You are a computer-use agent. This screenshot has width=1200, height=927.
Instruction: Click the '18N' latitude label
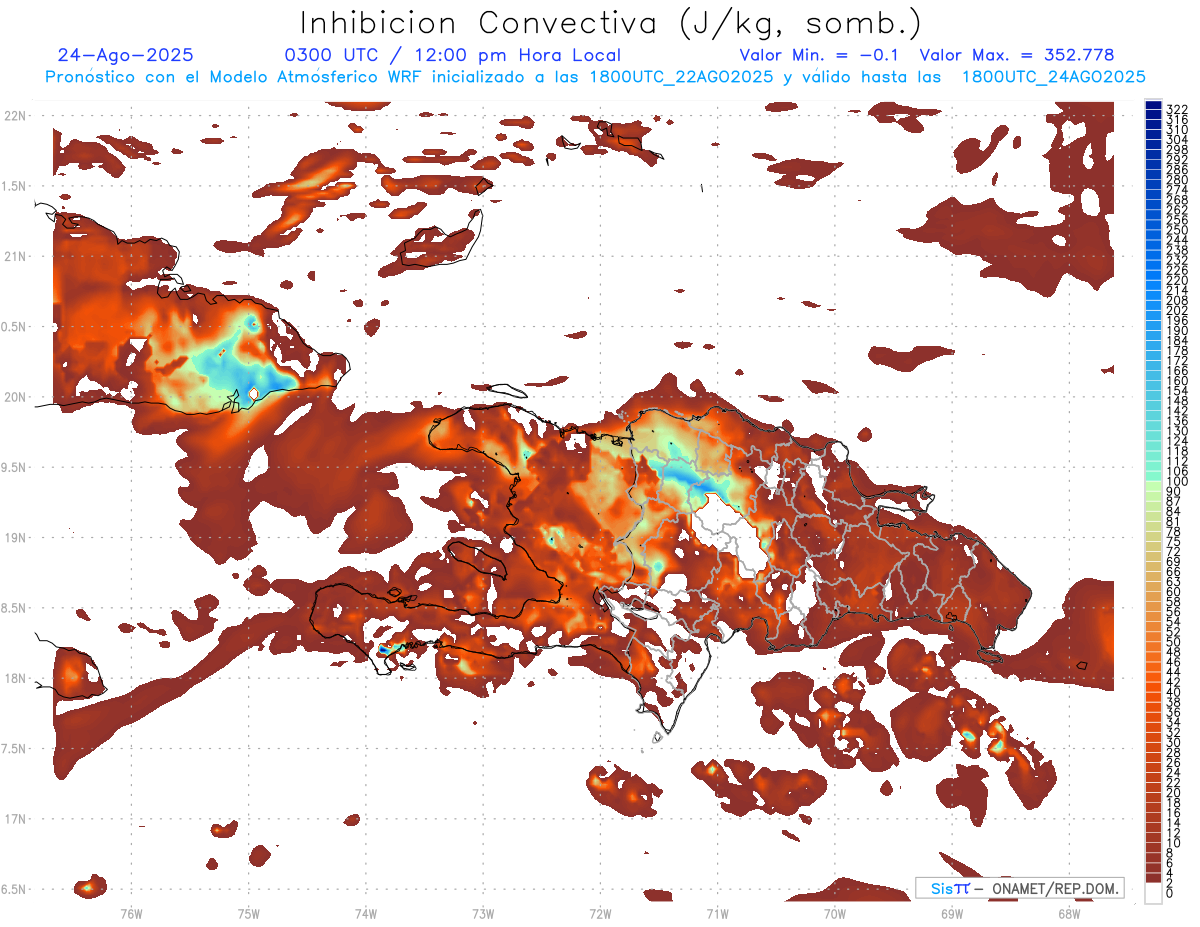(x=14, y=678)
